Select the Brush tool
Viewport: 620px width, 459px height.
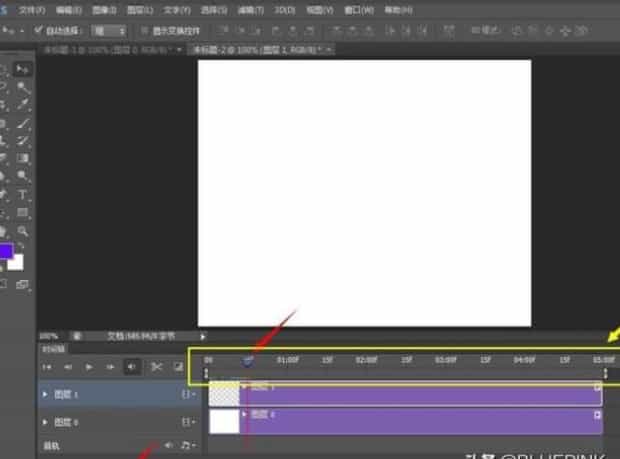click(23, 123)
